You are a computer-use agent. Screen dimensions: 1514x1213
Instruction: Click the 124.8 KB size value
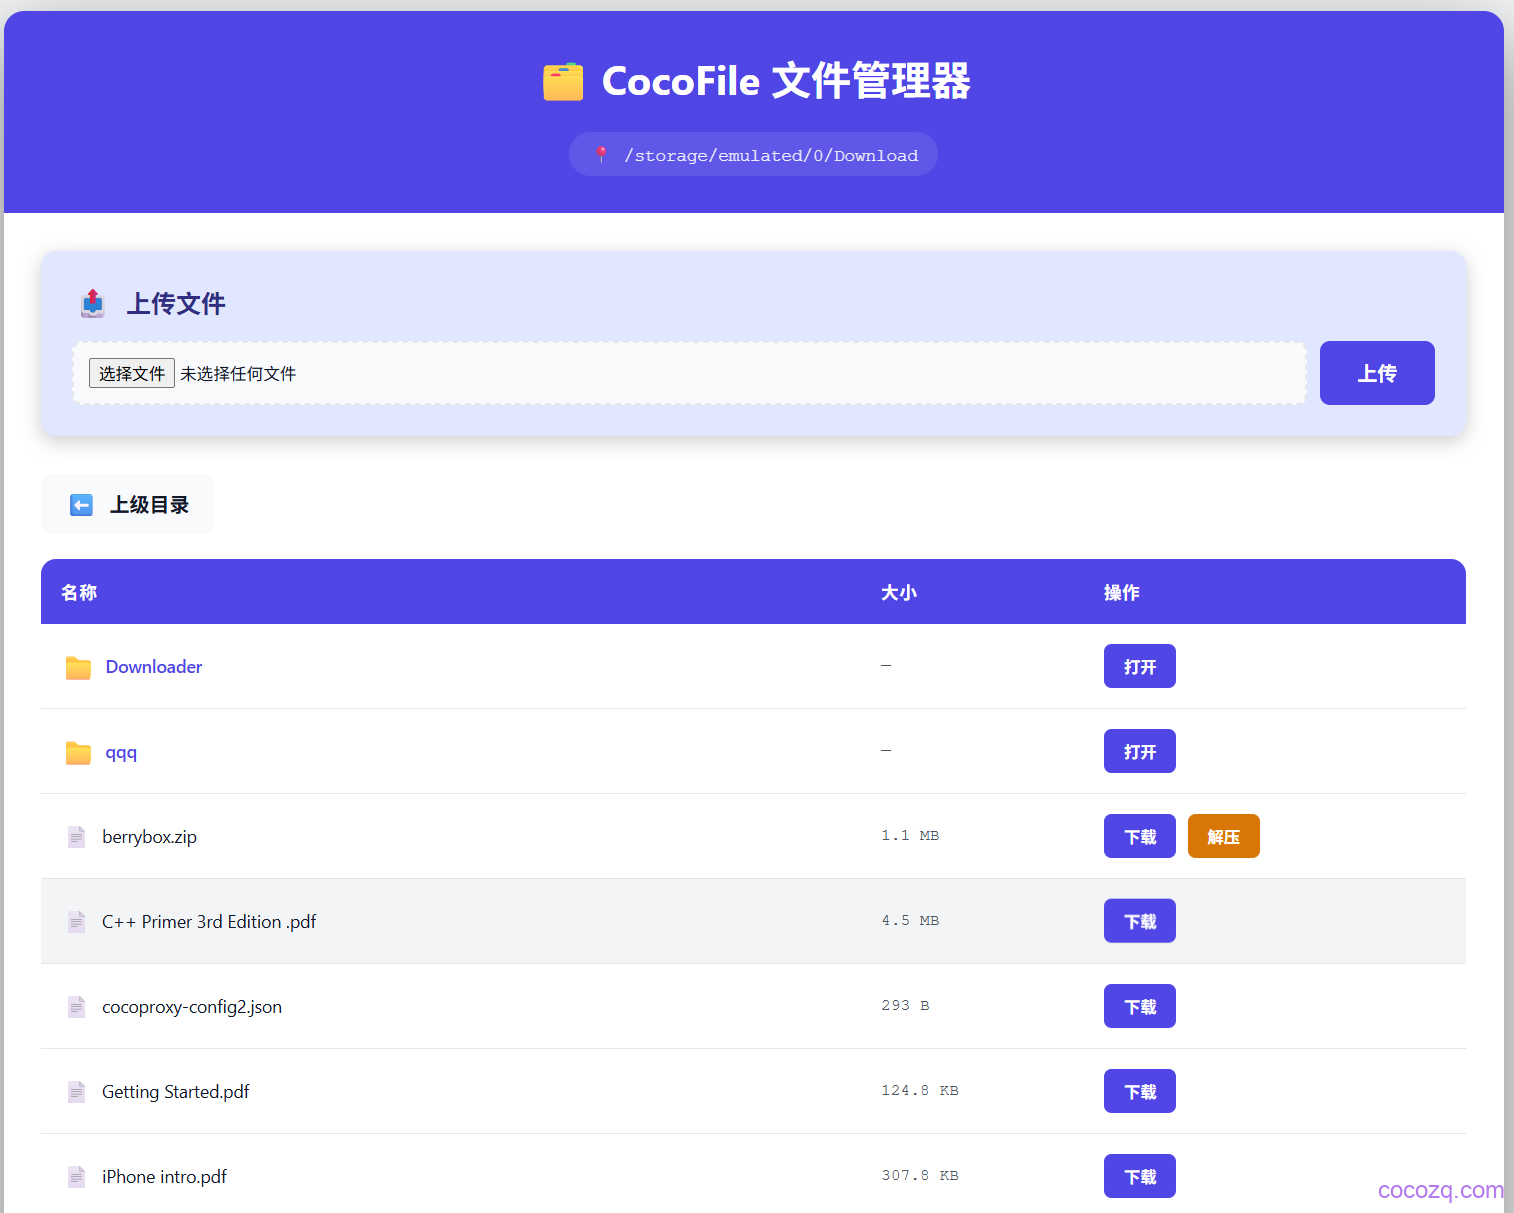click(x=920, y=1091)
